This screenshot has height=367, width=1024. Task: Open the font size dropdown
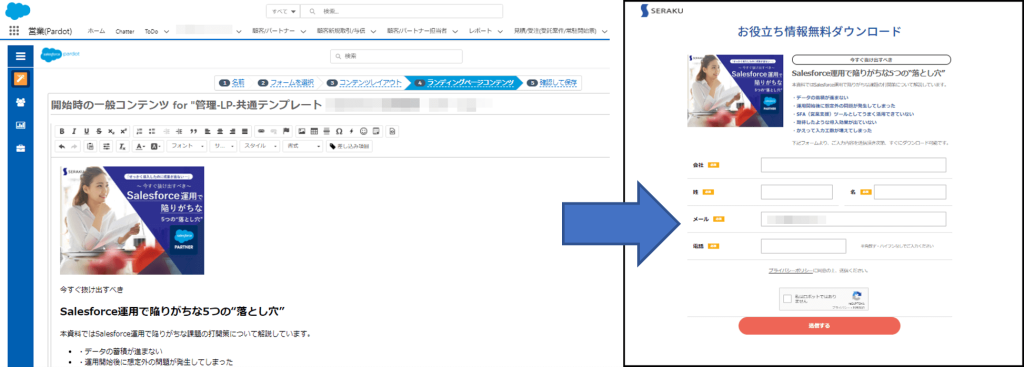(x=223, y=146)
